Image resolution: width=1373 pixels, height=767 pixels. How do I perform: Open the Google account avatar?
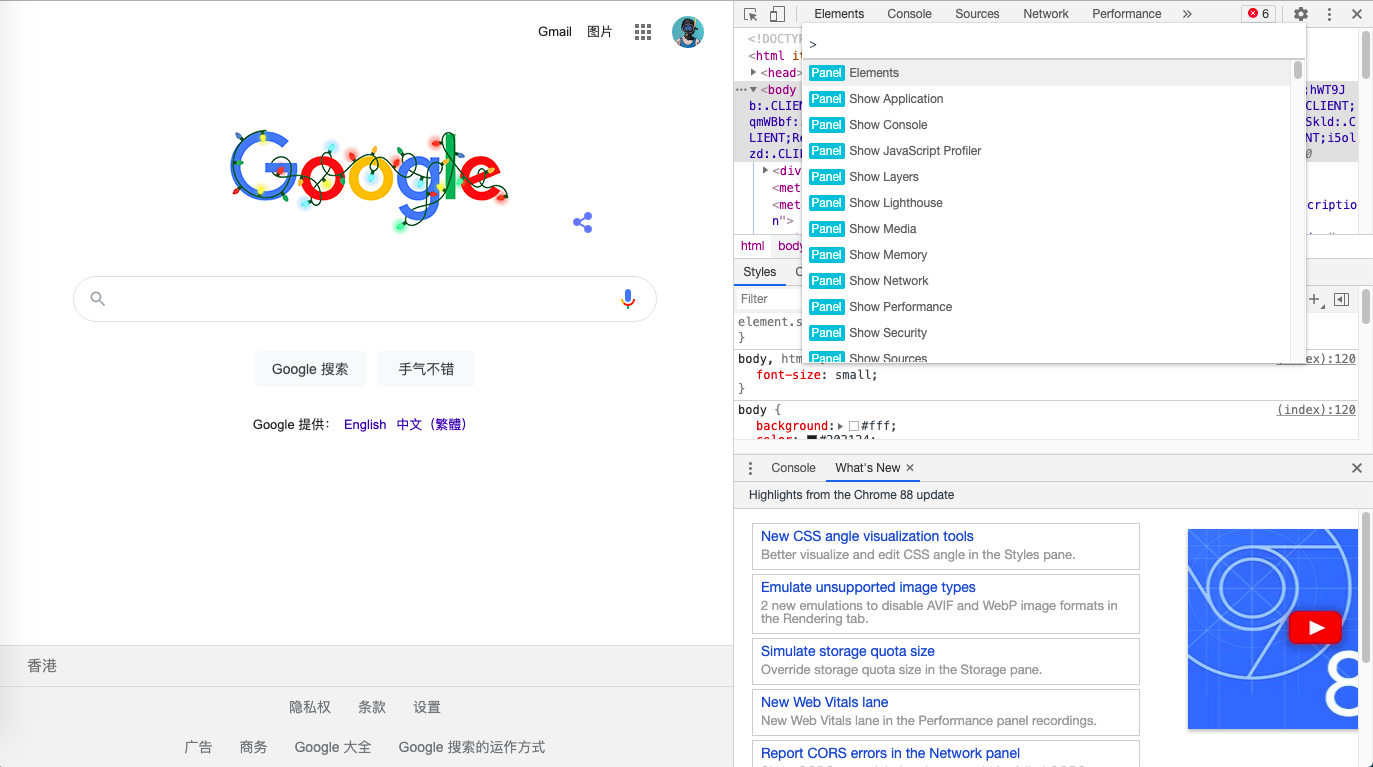tap(688, 32)
